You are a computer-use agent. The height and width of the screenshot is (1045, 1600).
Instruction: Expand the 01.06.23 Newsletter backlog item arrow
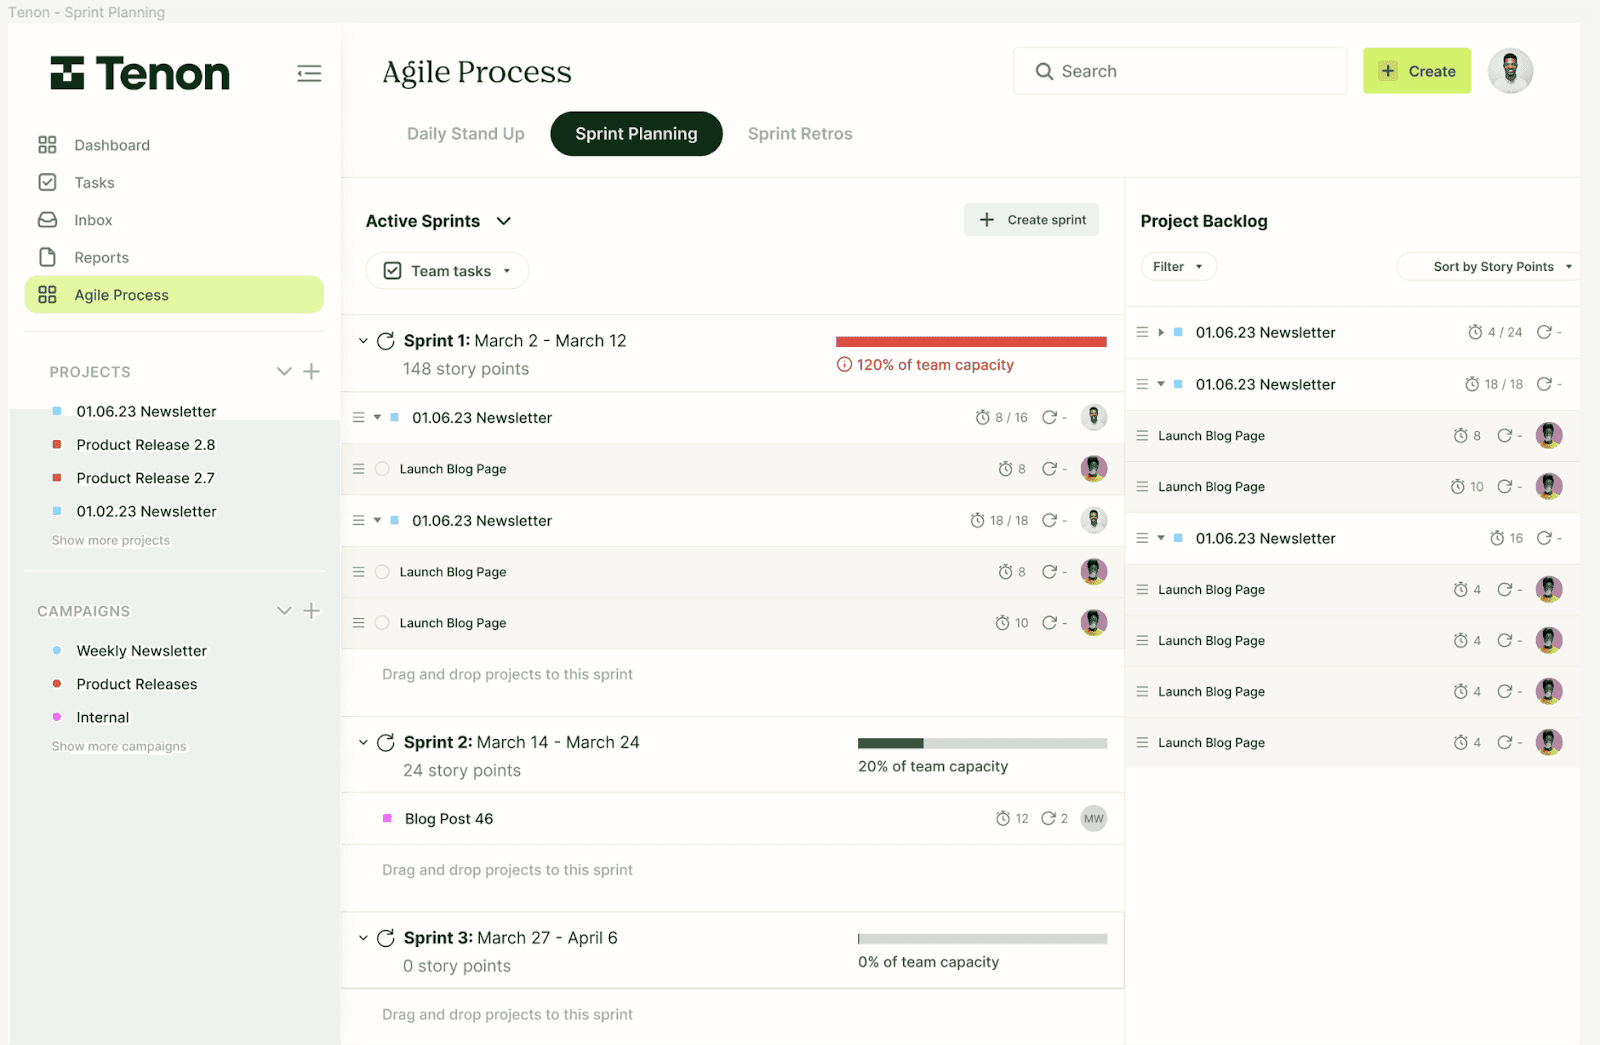(1162, 332)
